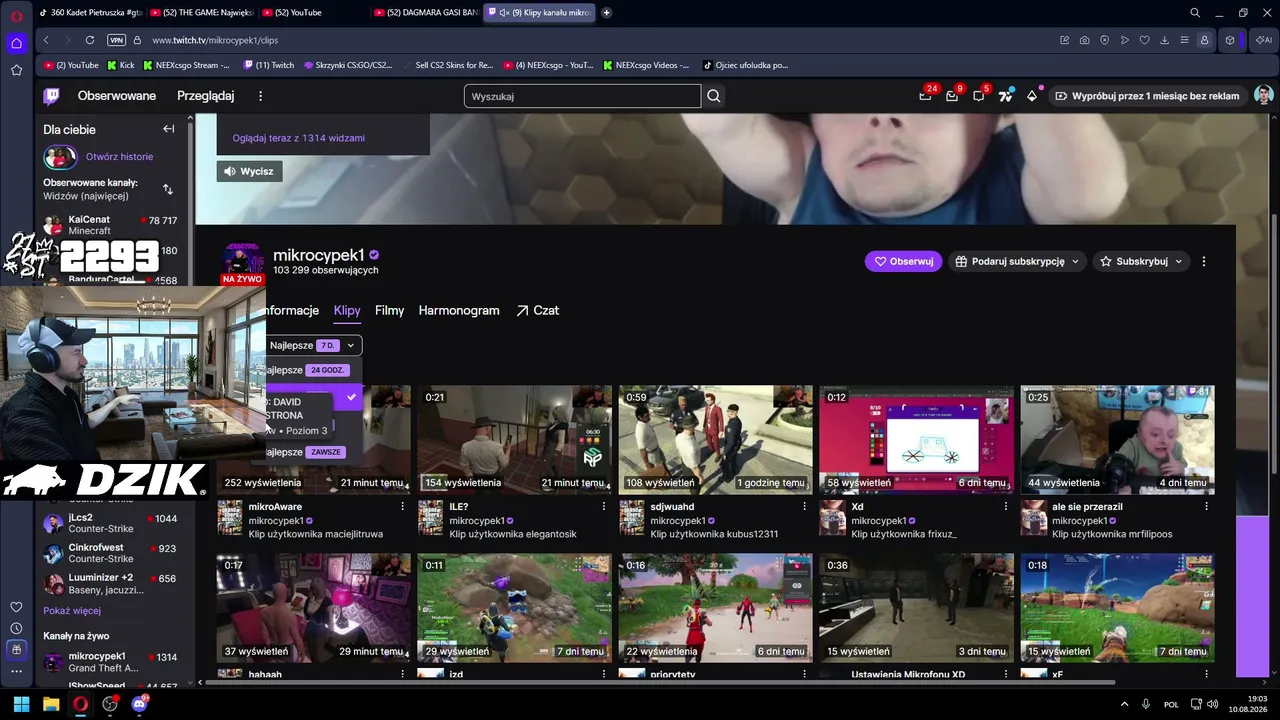
Task: Open Kick bookmark in bookmarks bar
Action: (x=120, y=65)
